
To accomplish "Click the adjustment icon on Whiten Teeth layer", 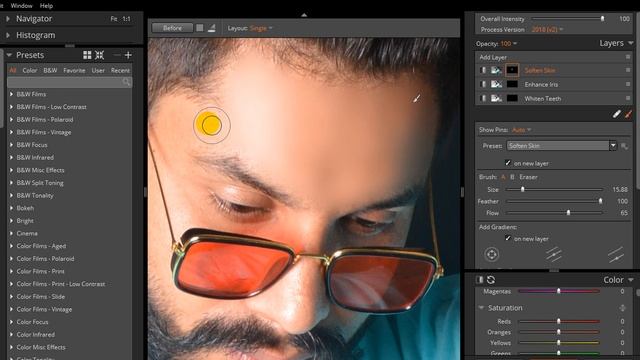I will pyautogui.click(x=496, y=98).
